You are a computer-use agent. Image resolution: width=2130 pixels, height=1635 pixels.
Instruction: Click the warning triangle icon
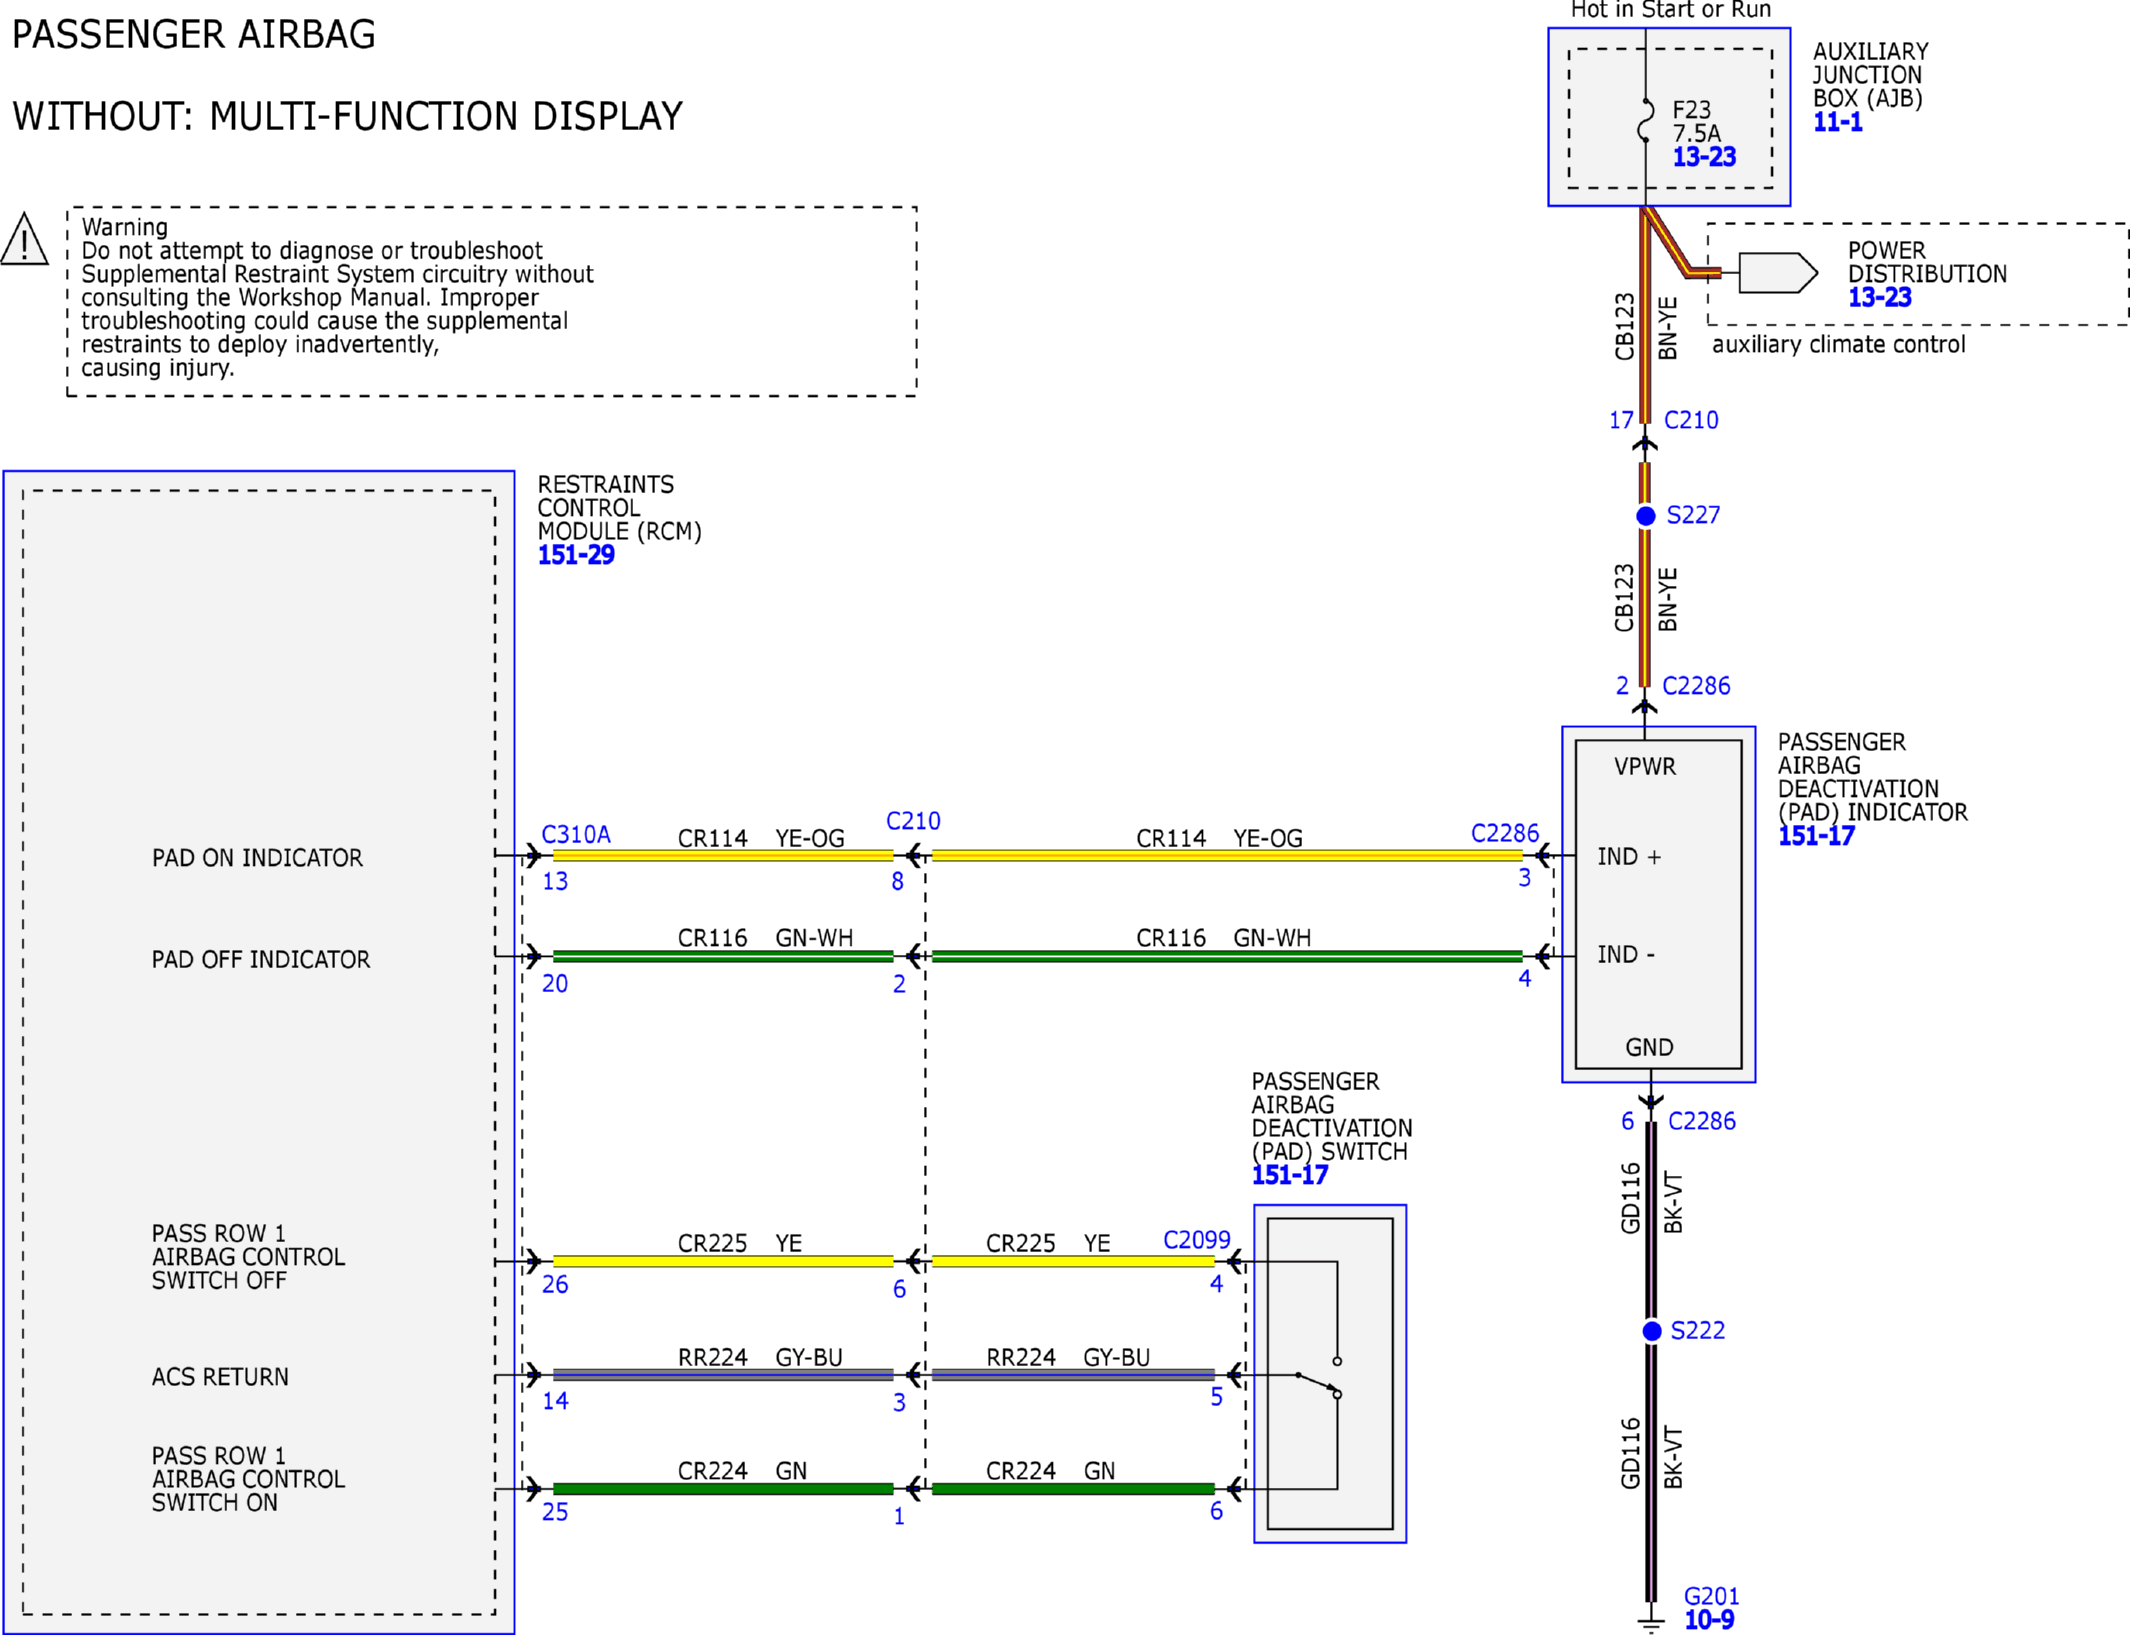click(x=24, y=239)
